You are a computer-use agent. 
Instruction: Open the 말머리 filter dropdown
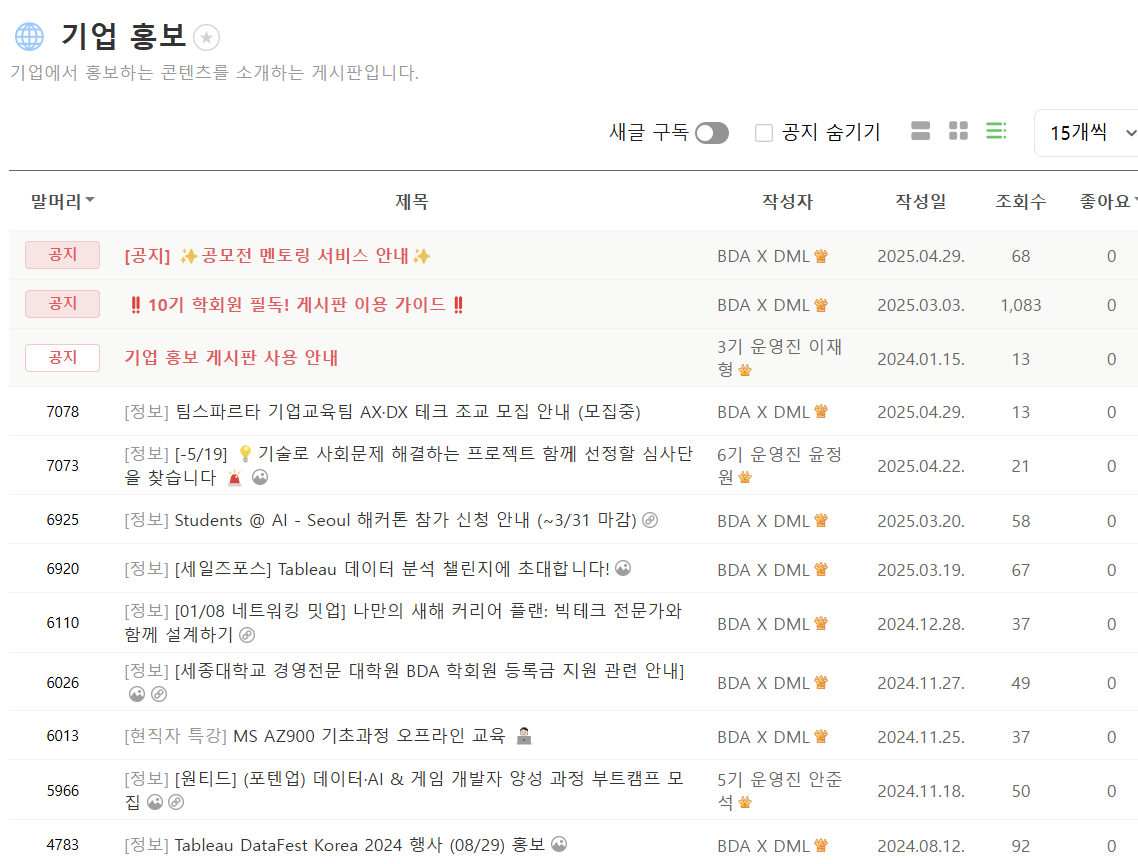pos(62,201)
